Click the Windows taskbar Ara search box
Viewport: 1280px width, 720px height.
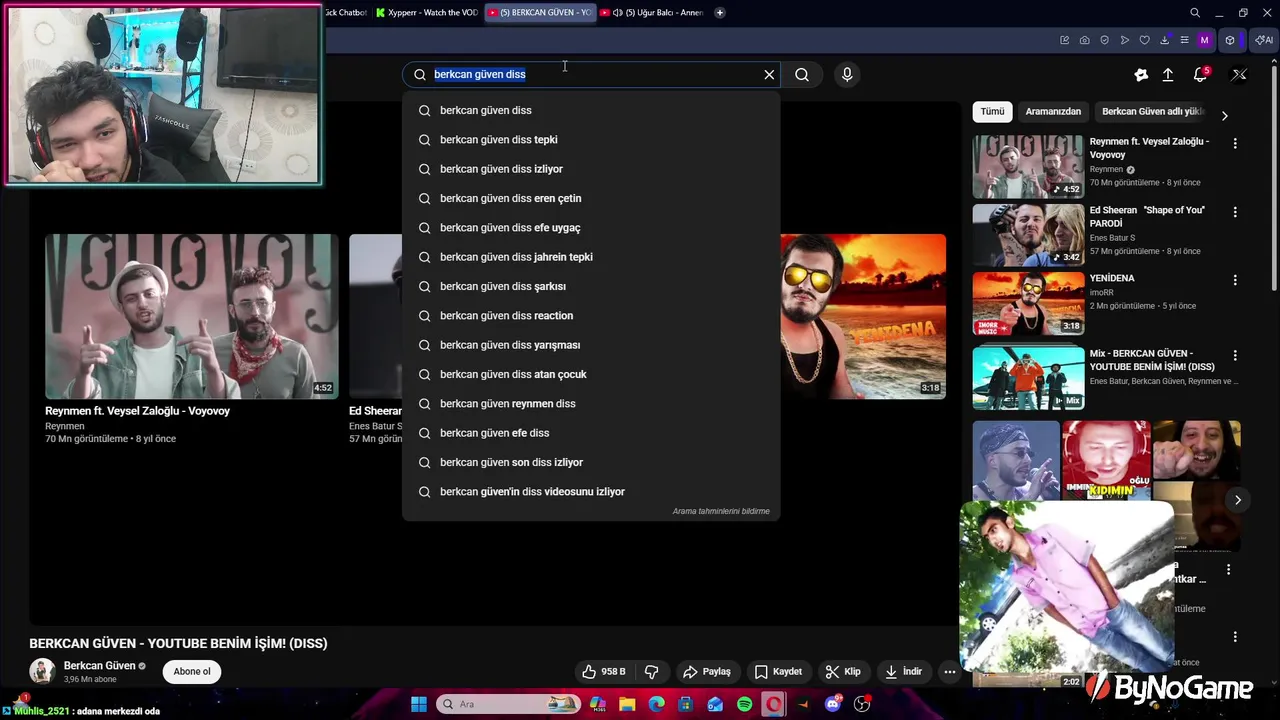click(x=508, y=704)
